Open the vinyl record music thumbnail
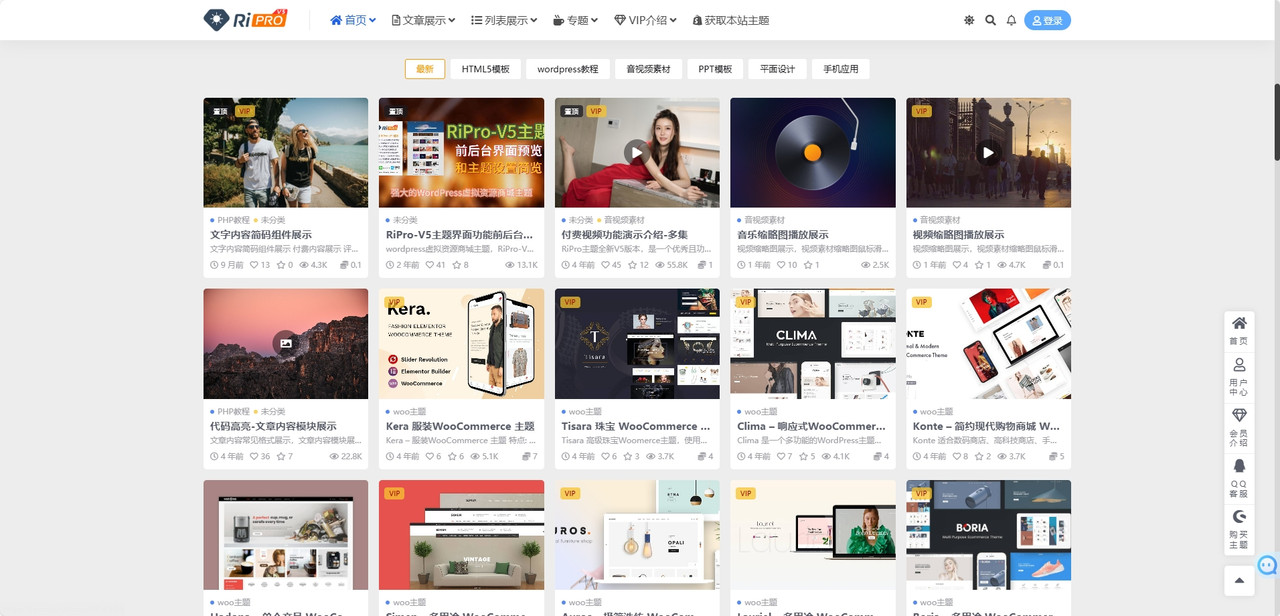This screenshot has height=616, width=1280. [813, 152]
